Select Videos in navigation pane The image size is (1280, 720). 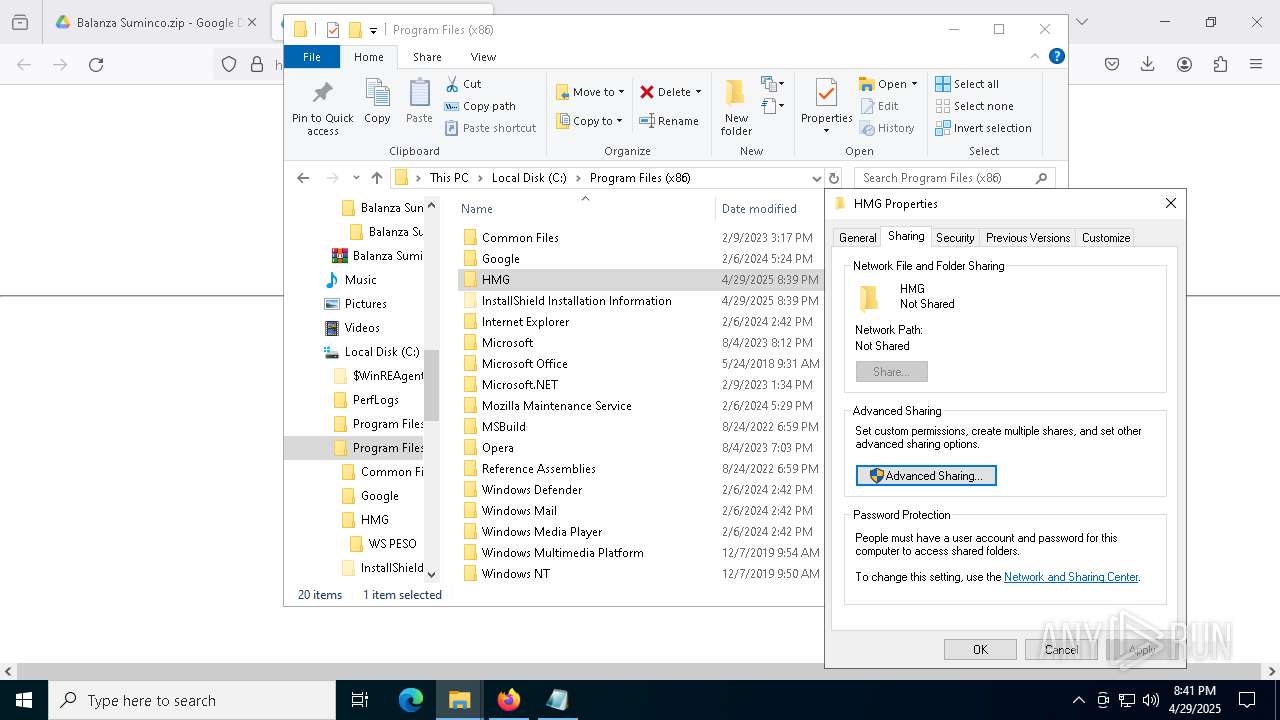click(x=362, y=328)
